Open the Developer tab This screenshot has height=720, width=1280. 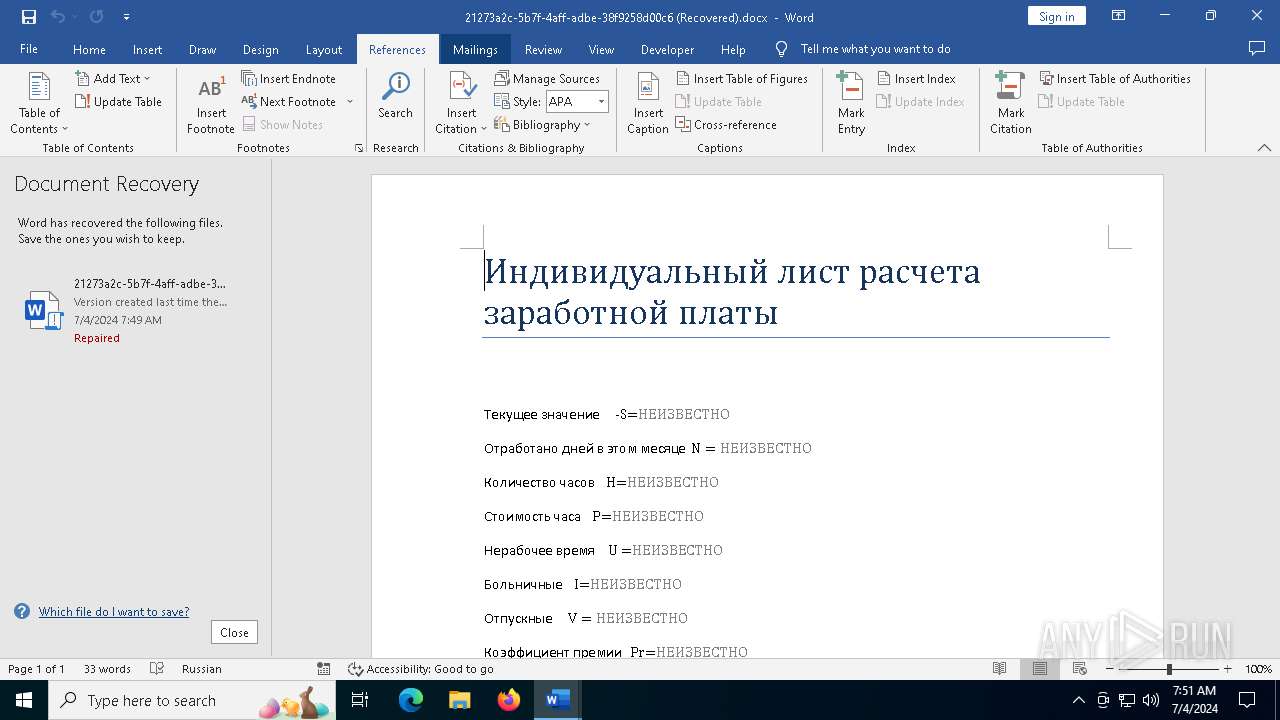pyautogui.click(x=667, y=49)
